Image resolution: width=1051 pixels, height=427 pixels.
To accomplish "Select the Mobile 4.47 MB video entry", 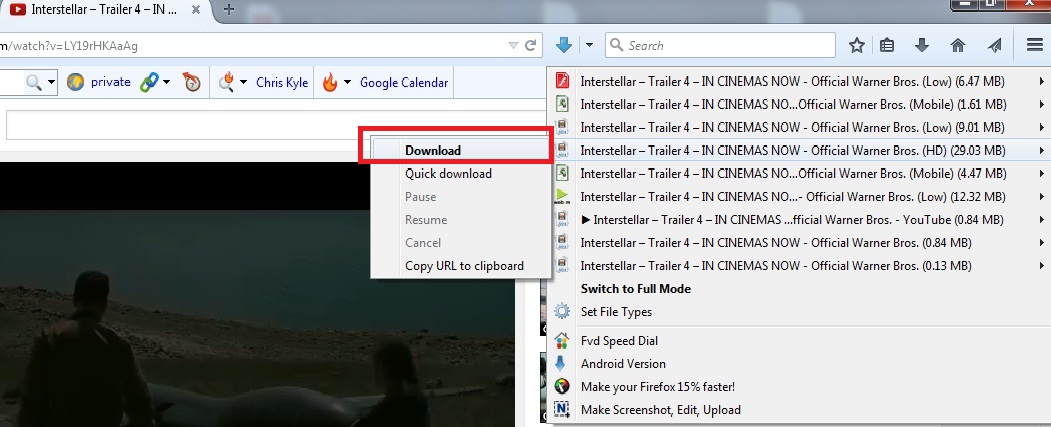I will [800, 174].
